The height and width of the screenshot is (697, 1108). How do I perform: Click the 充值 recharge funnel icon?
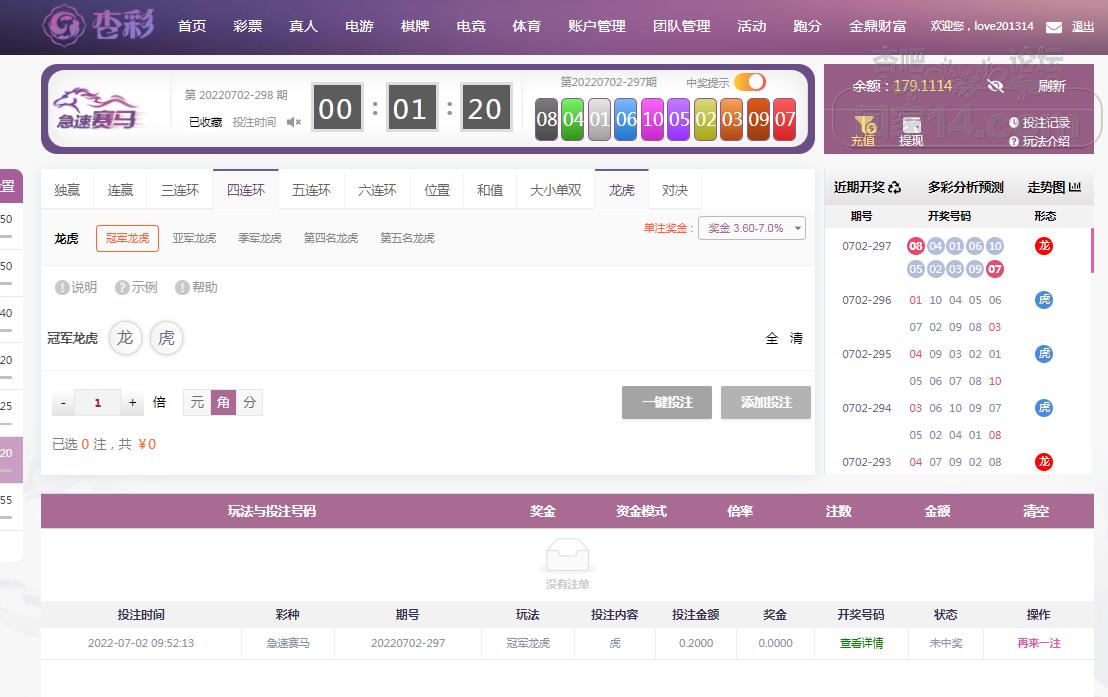(863, 125)
